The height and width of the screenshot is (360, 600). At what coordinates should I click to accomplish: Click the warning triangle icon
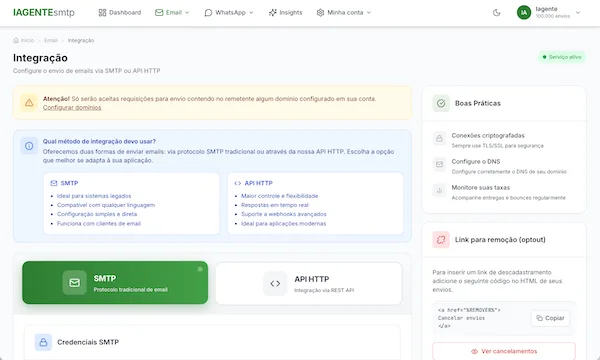pyautogui.click(x=29, y=103)
